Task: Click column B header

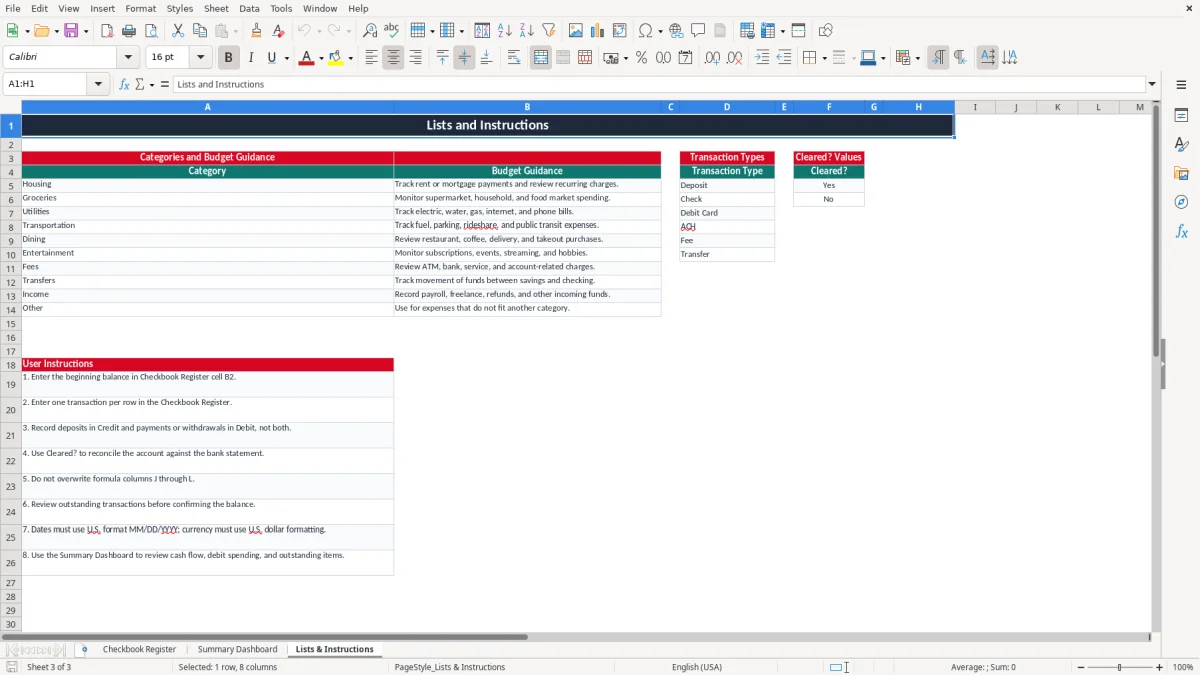Action: tap(527, 107)
